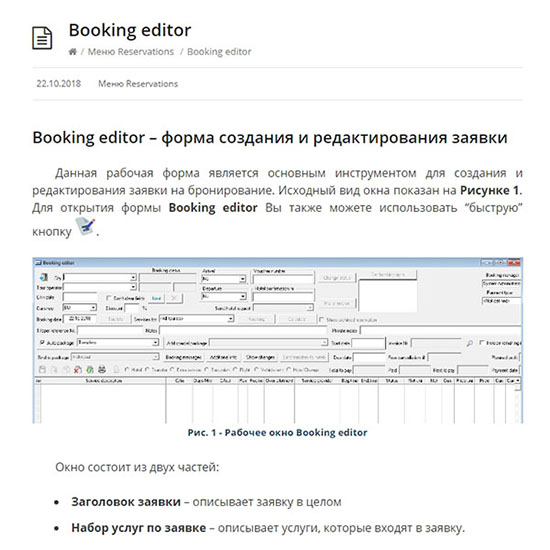Click the bold text Рисунке 1
550x550 pixels.
click(x=490, y=190)
